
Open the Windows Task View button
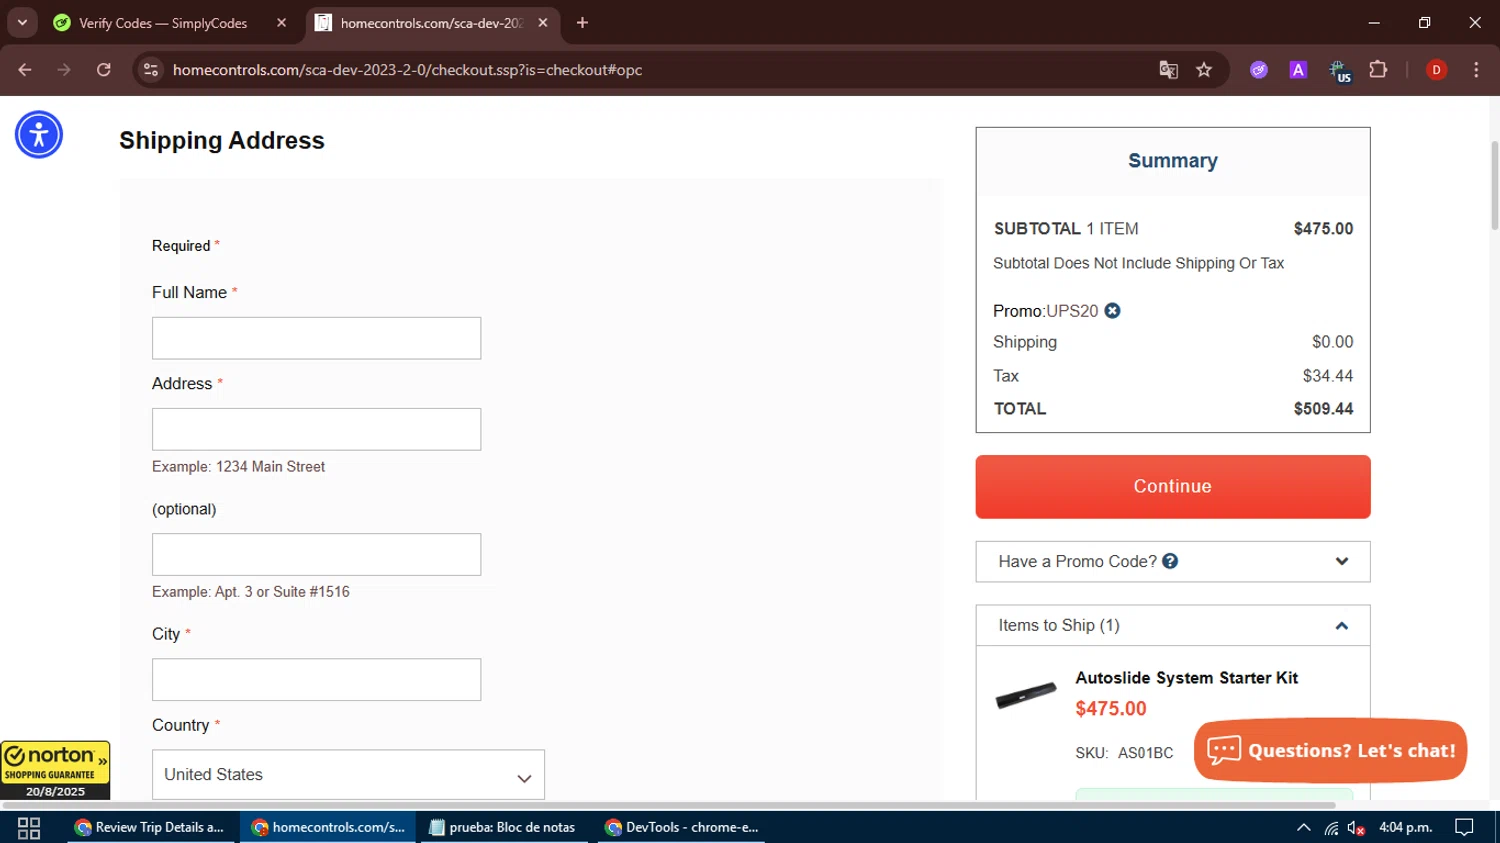pyautogui.click(x=29, y=828)
